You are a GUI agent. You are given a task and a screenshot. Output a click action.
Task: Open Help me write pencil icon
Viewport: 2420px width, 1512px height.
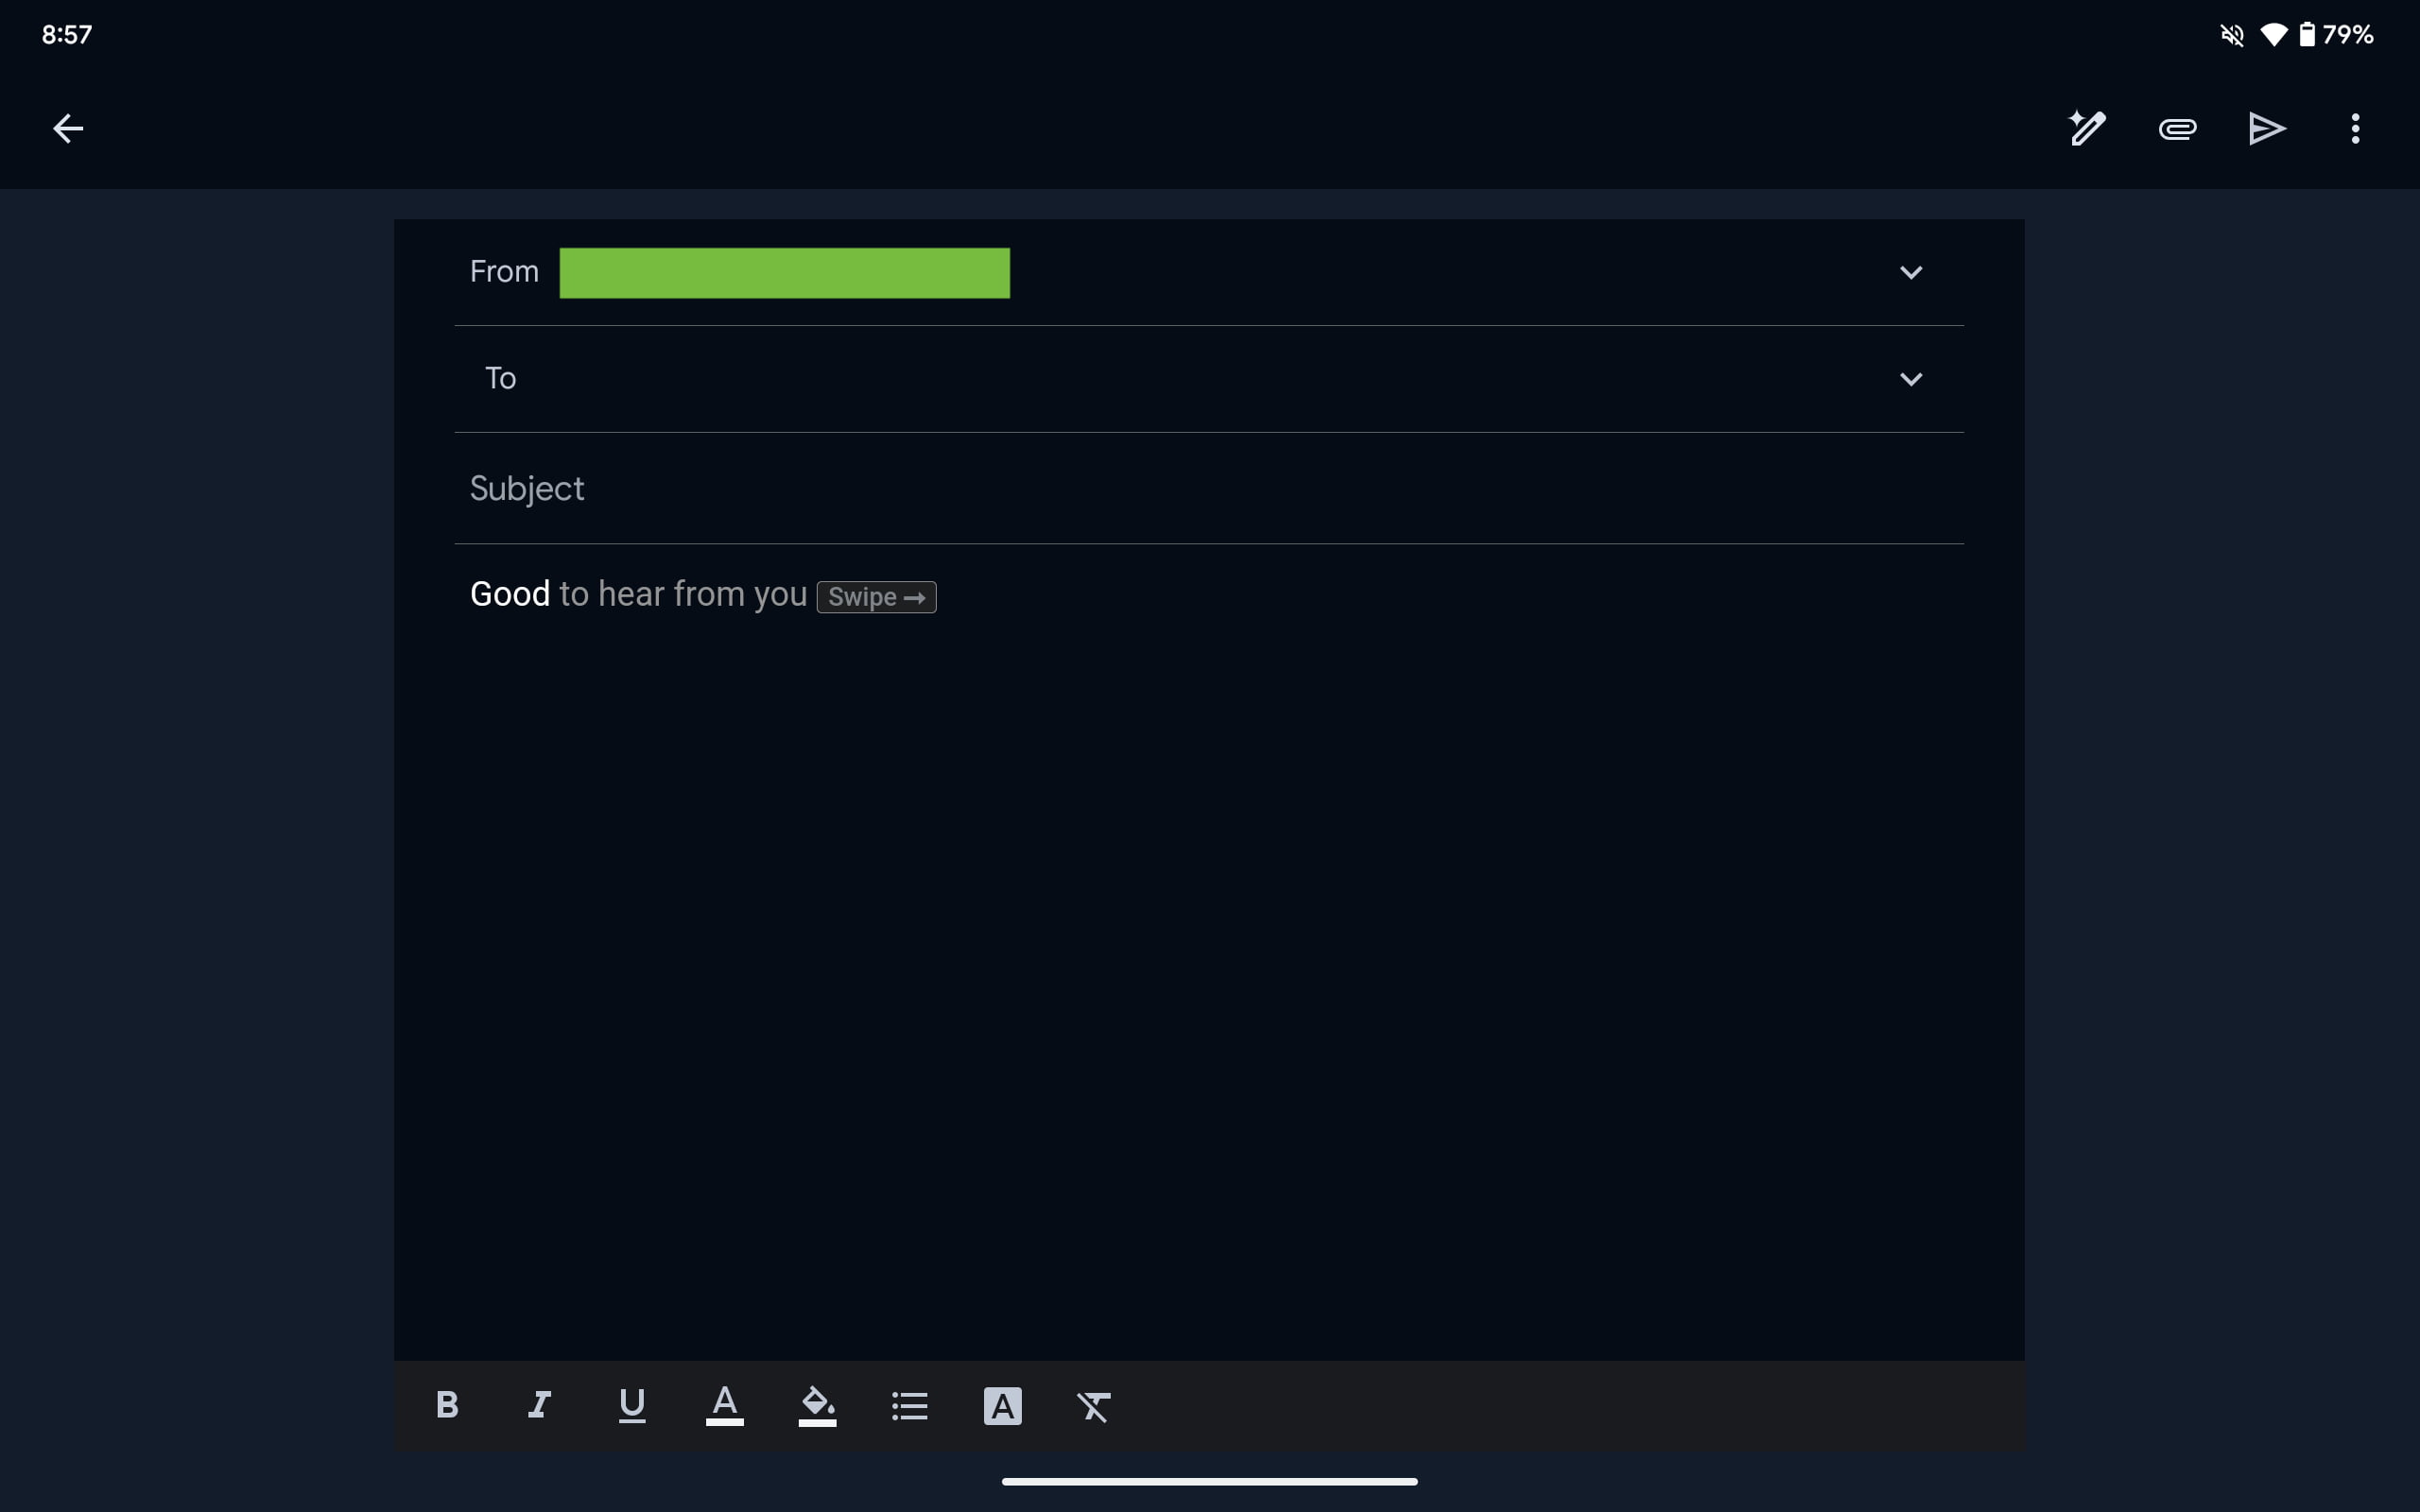2087,129
